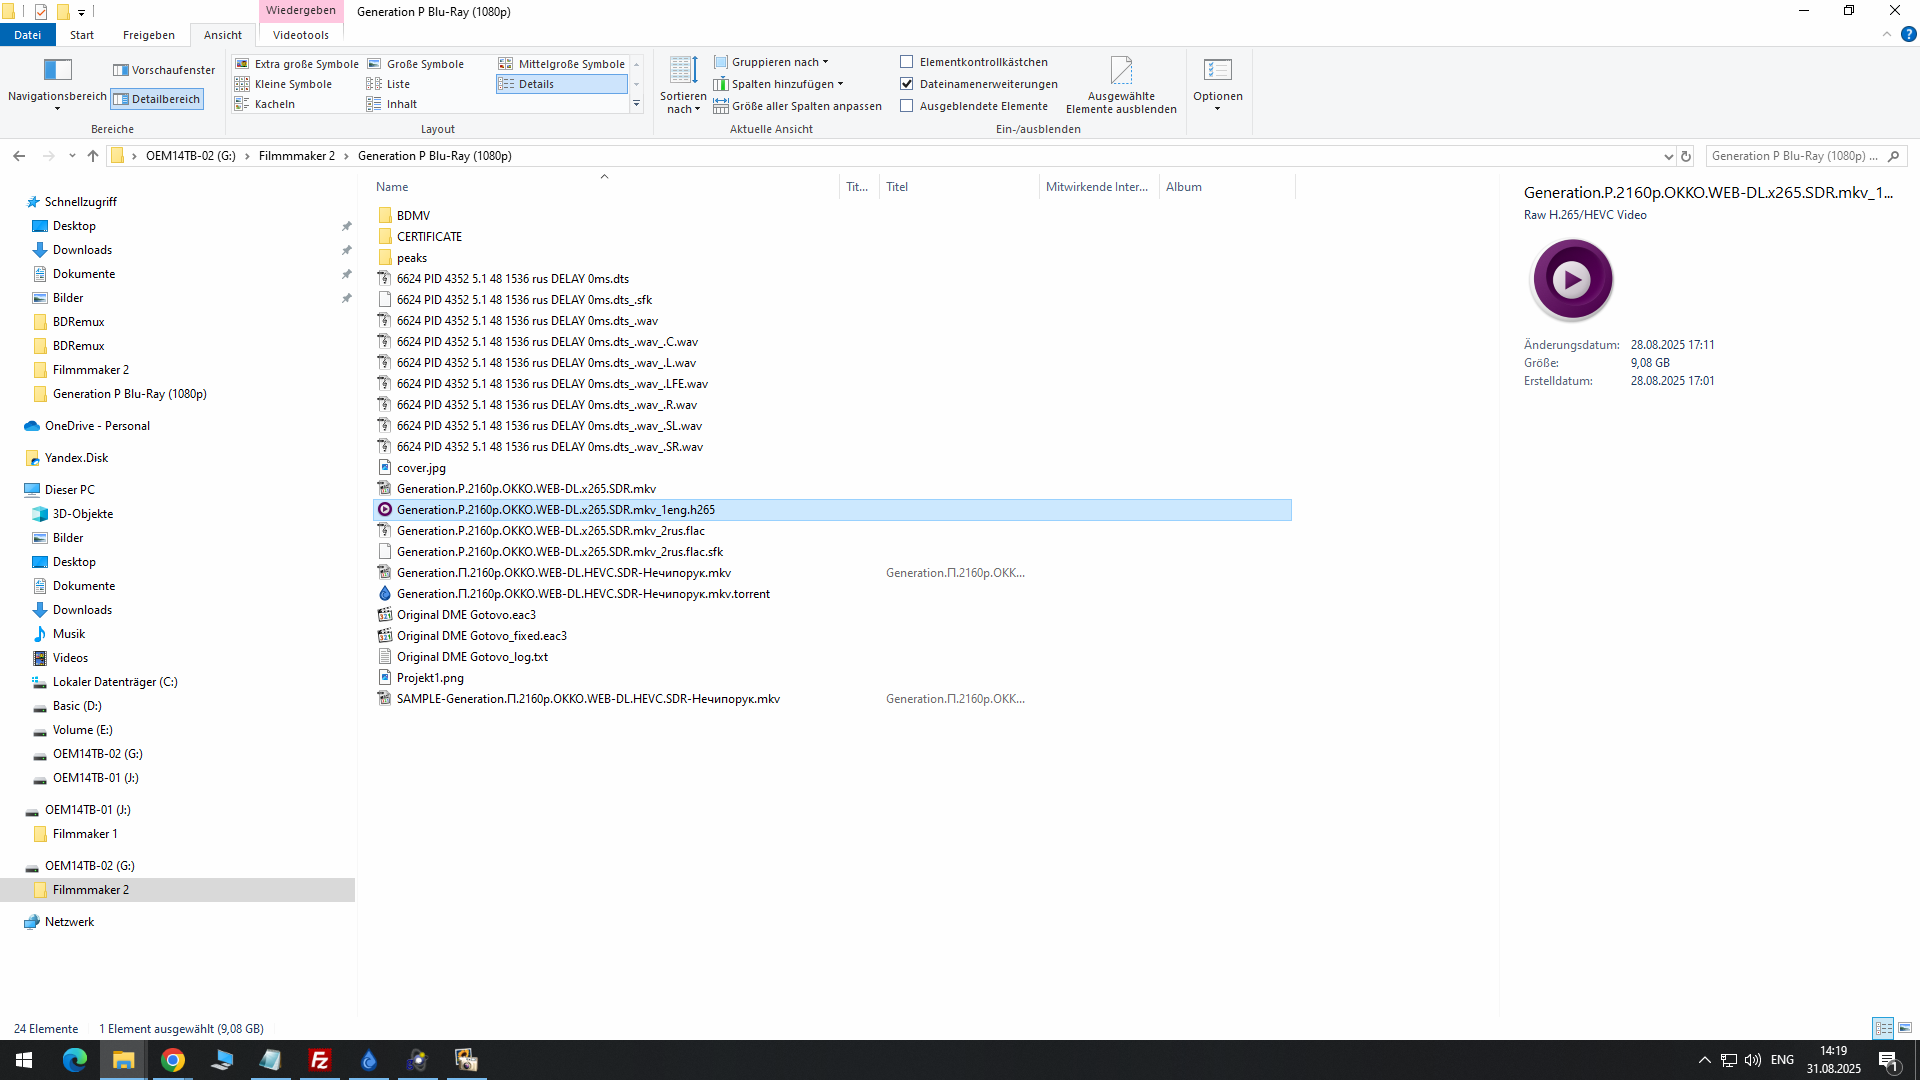This screenshot has width=1920, height=1080.
Task: Open address bar history dropdown arrow
Action: tap(1668, 156)
